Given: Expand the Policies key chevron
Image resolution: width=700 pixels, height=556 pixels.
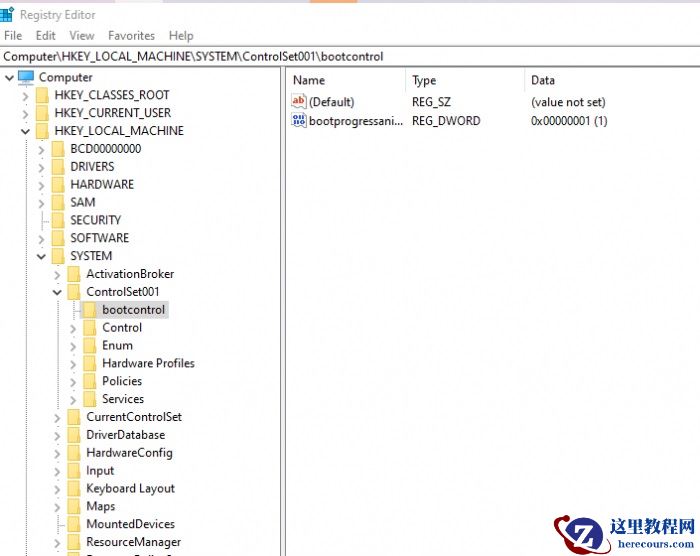Looking at the screenshot, I should pyautogui.click(x=73, y=382).
